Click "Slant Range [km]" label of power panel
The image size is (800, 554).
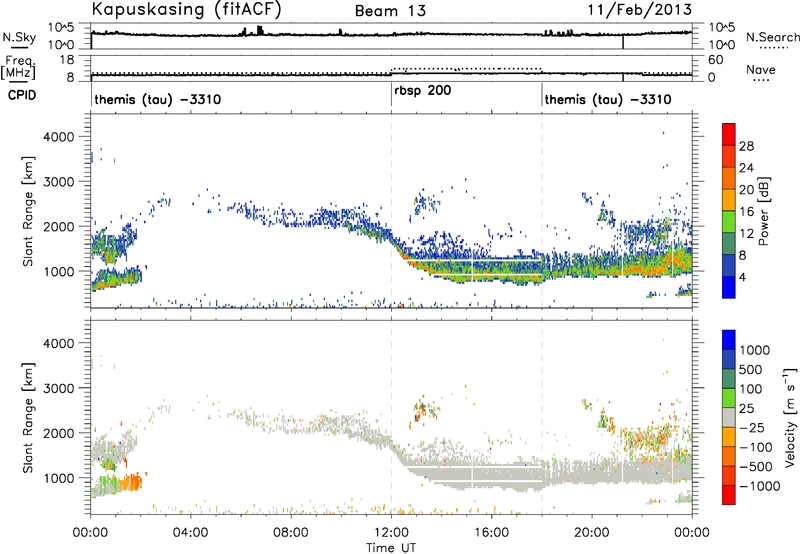point(29,211)
